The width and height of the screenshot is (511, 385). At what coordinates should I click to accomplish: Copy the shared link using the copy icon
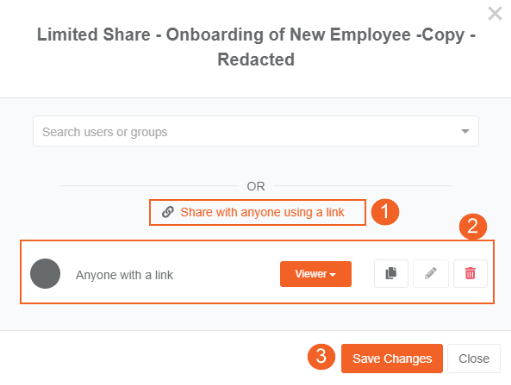(391, 273)
